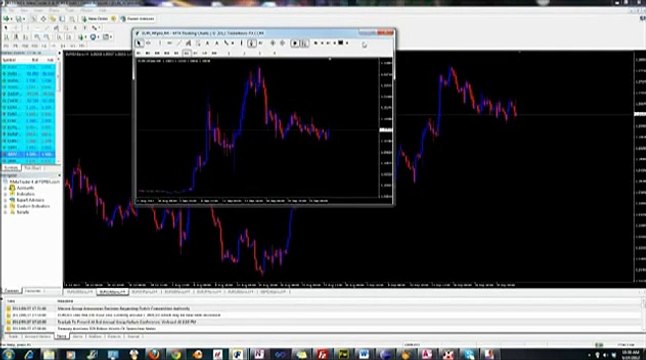Zoom in on the floating chart
Screen dimensions: 646x360
[x=273, y=43]
